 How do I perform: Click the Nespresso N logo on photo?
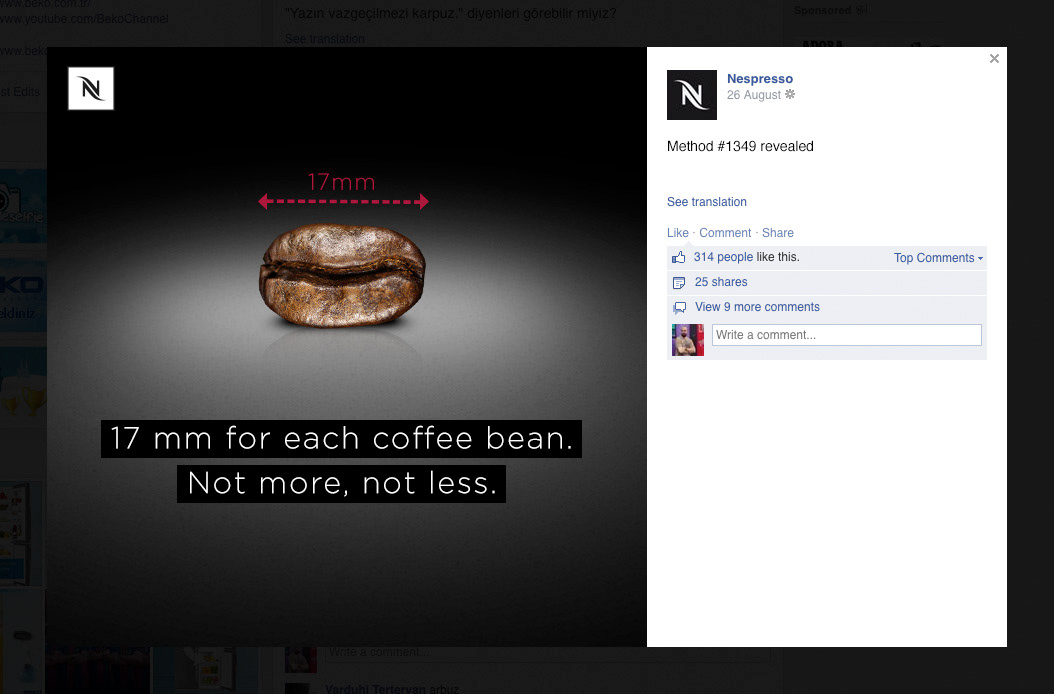(91, 88)
